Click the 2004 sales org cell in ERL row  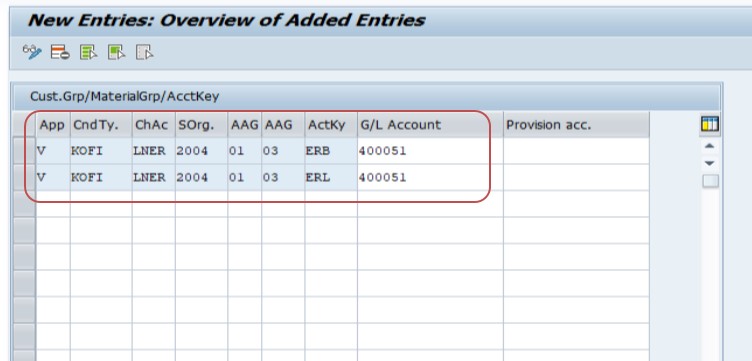(201, 177)
